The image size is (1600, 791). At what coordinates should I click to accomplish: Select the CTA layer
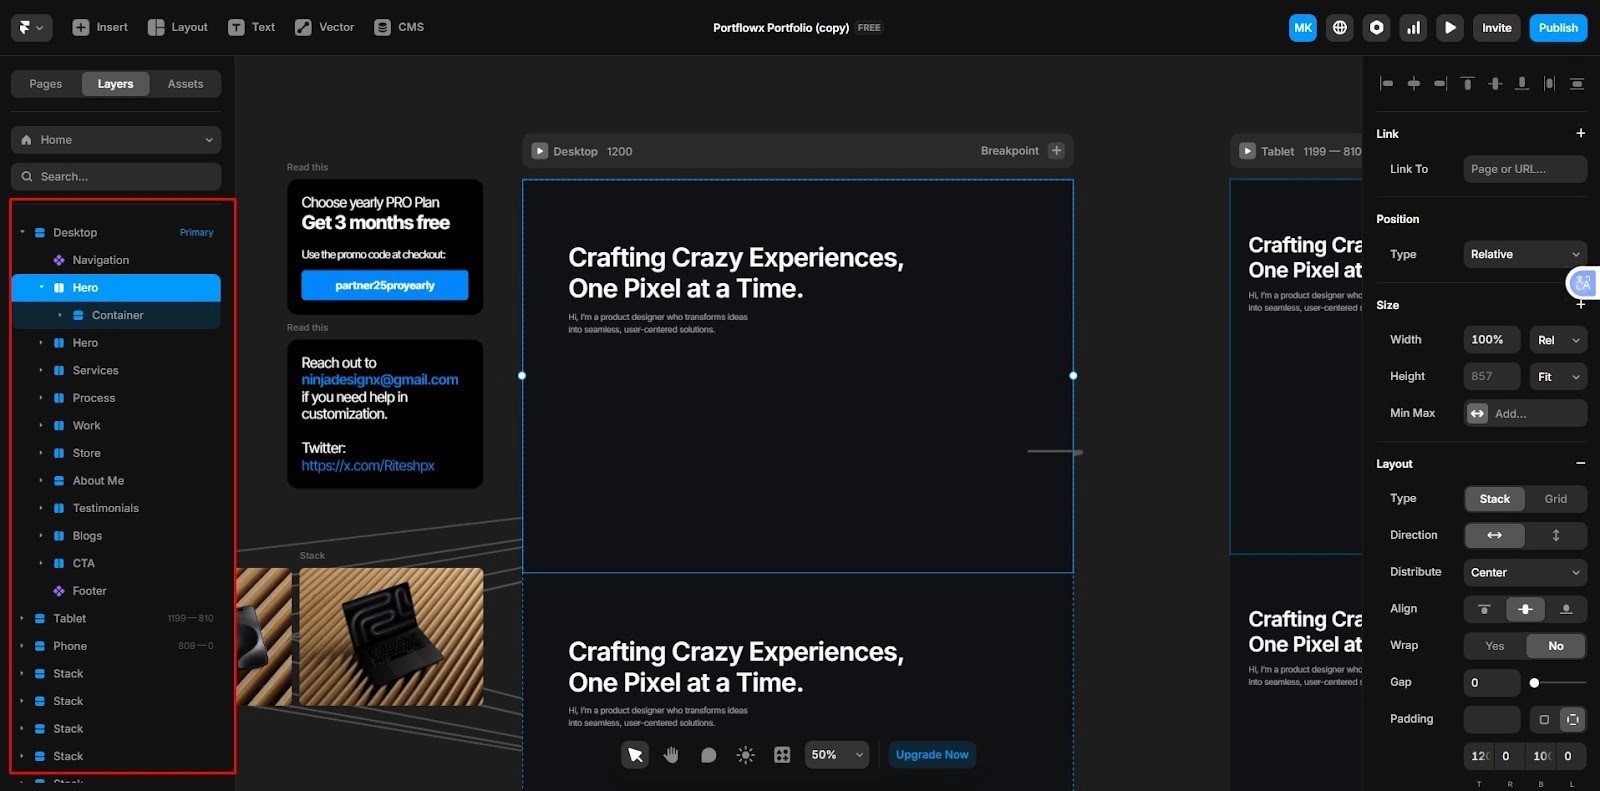(x=84, y=564)
